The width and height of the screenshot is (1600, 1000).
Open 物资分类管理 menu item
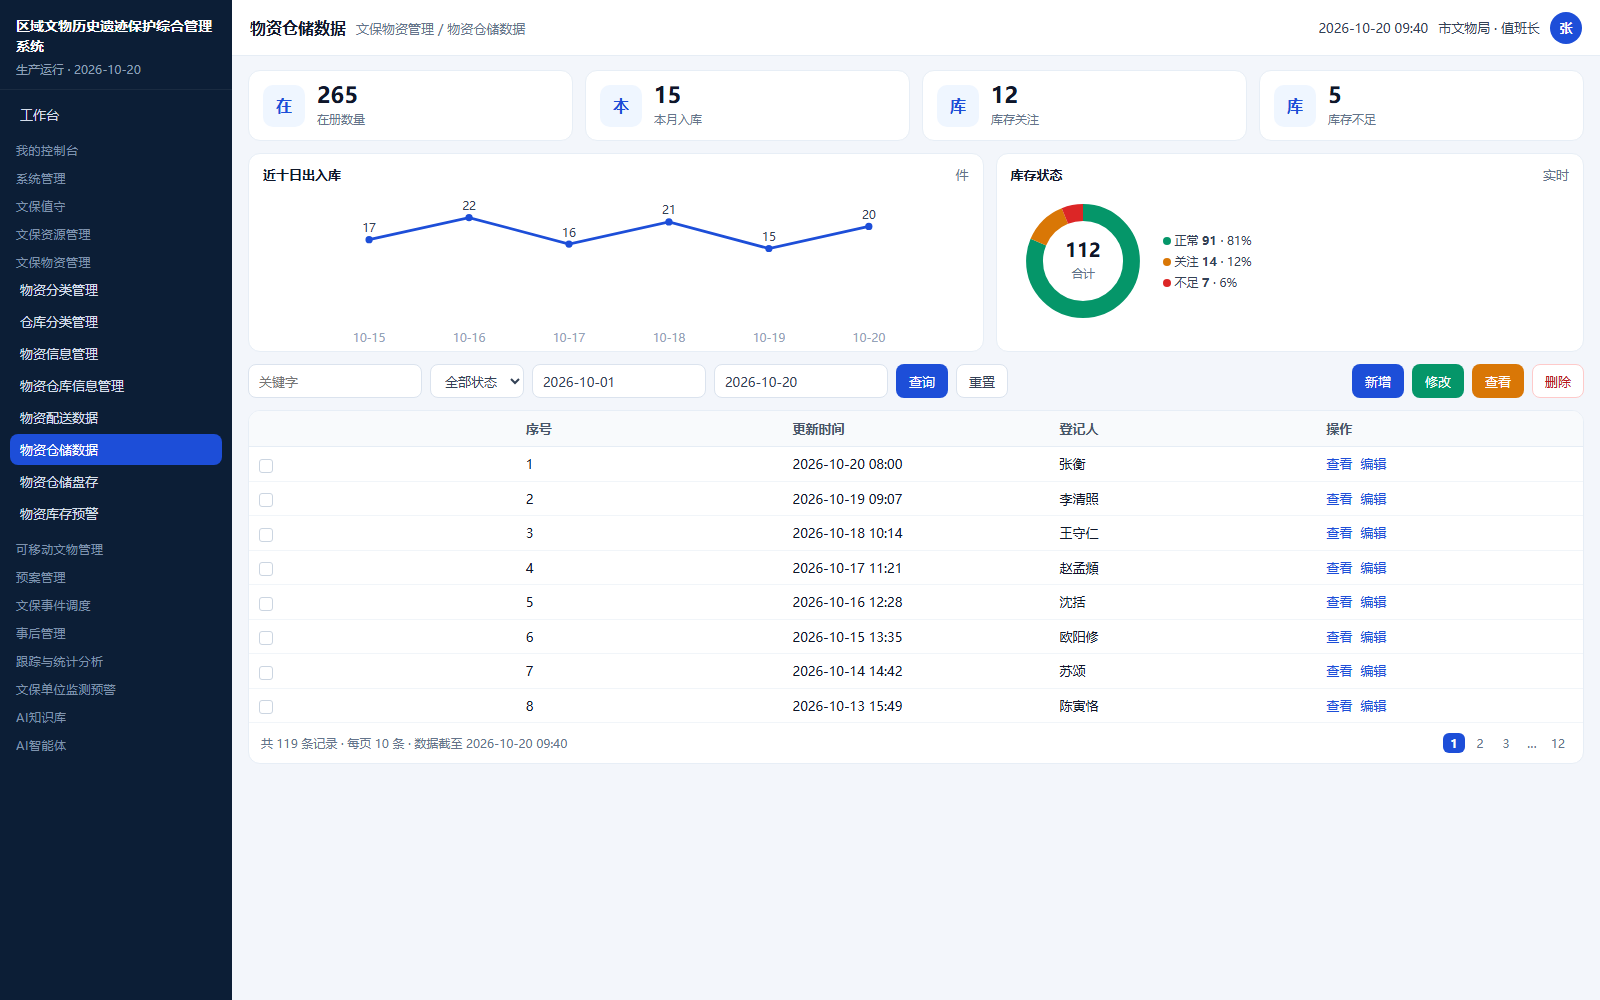pyautogui.click(x=116, y=290)
